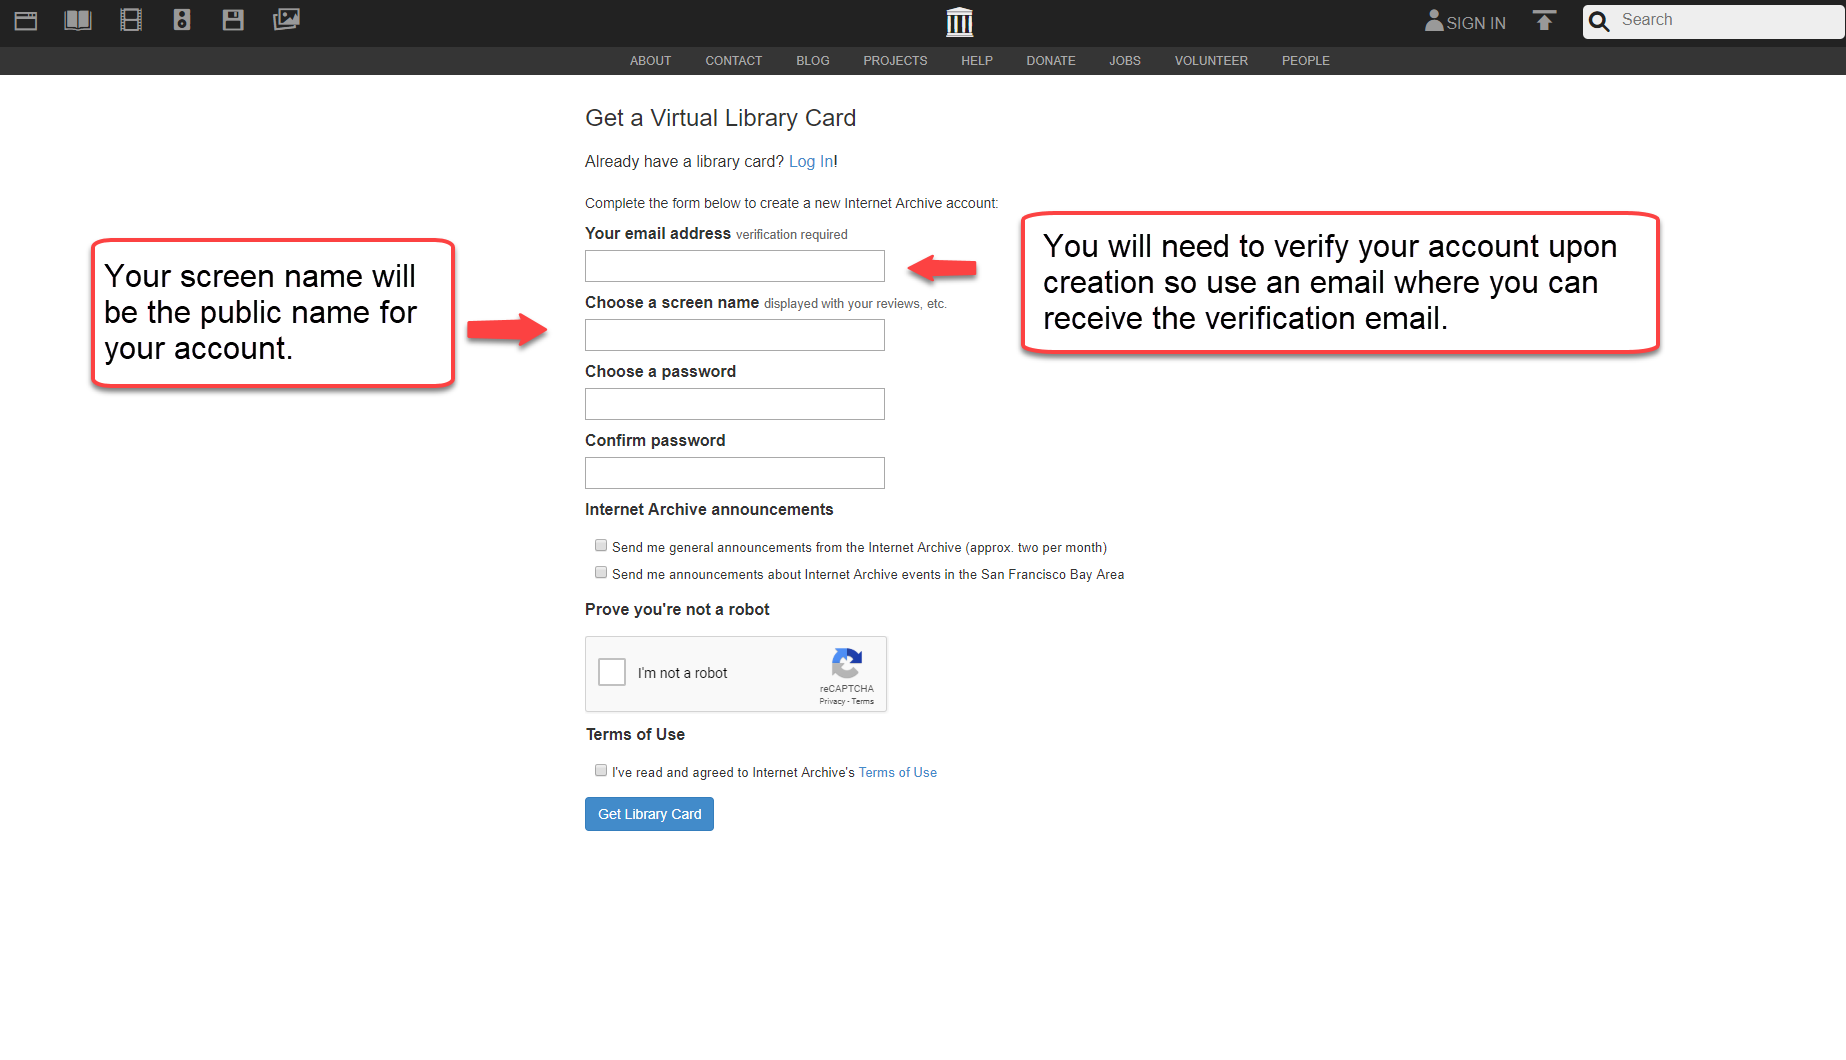Open the Software floppy disk icon

[233, 20]
